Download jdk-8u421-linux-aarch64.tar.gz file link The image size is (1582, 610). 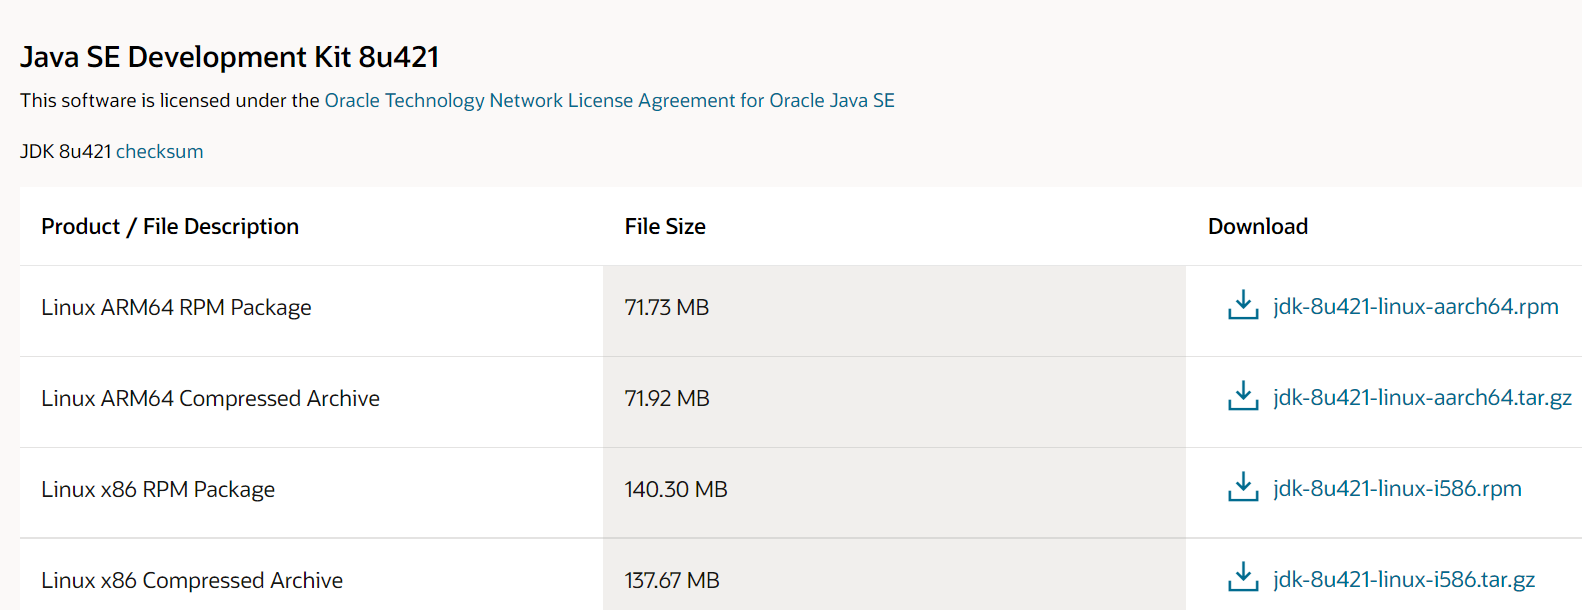[x=1422, y=397]
